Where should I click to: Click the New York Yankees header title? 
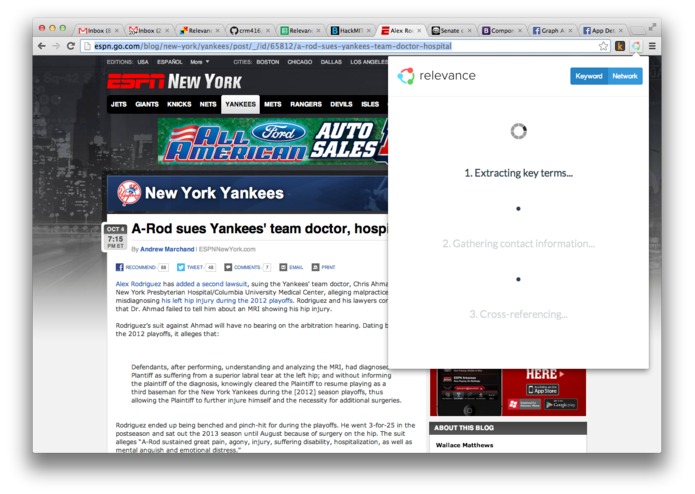point(214,193)
